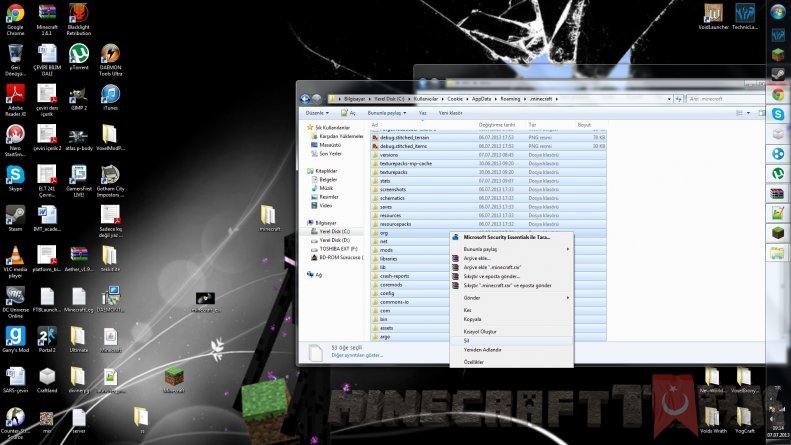Open the address bar history dropdown arrow
The width and height of the screenshot is (791, 445).
pyautogui.click(x=669, y=99)
